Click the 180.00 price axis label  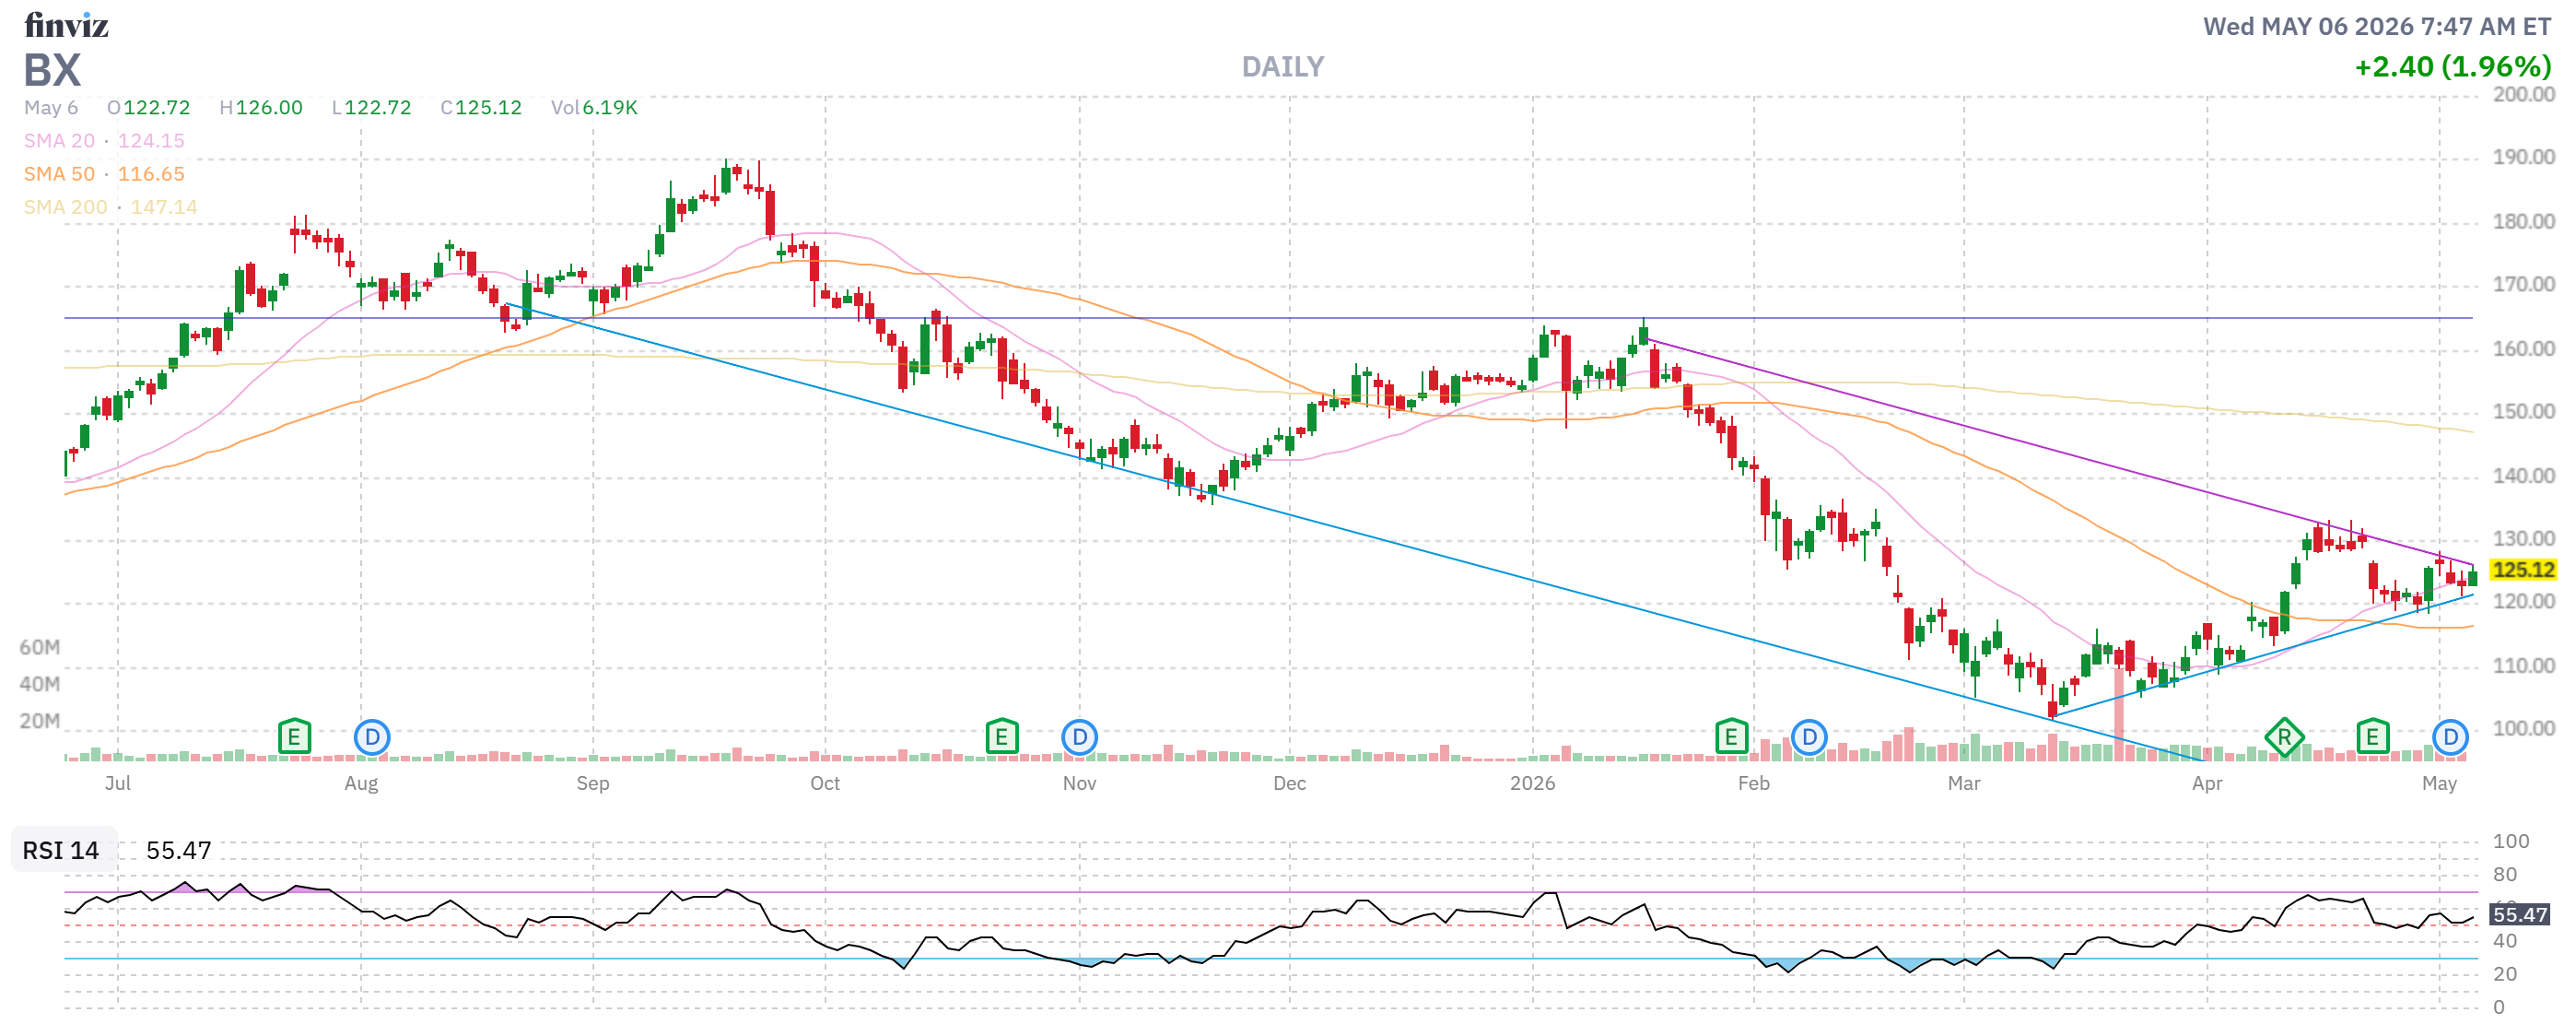2523,221
